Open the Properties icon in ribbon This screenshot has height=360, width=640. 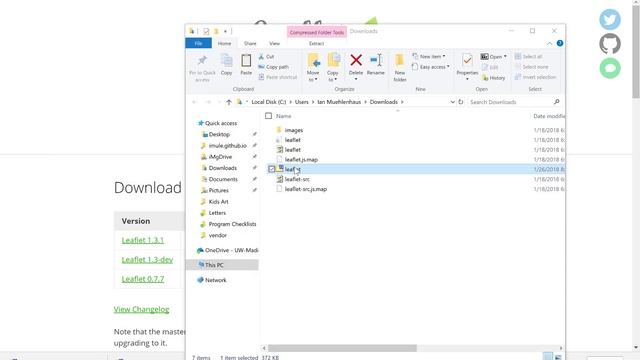(467, 61)
